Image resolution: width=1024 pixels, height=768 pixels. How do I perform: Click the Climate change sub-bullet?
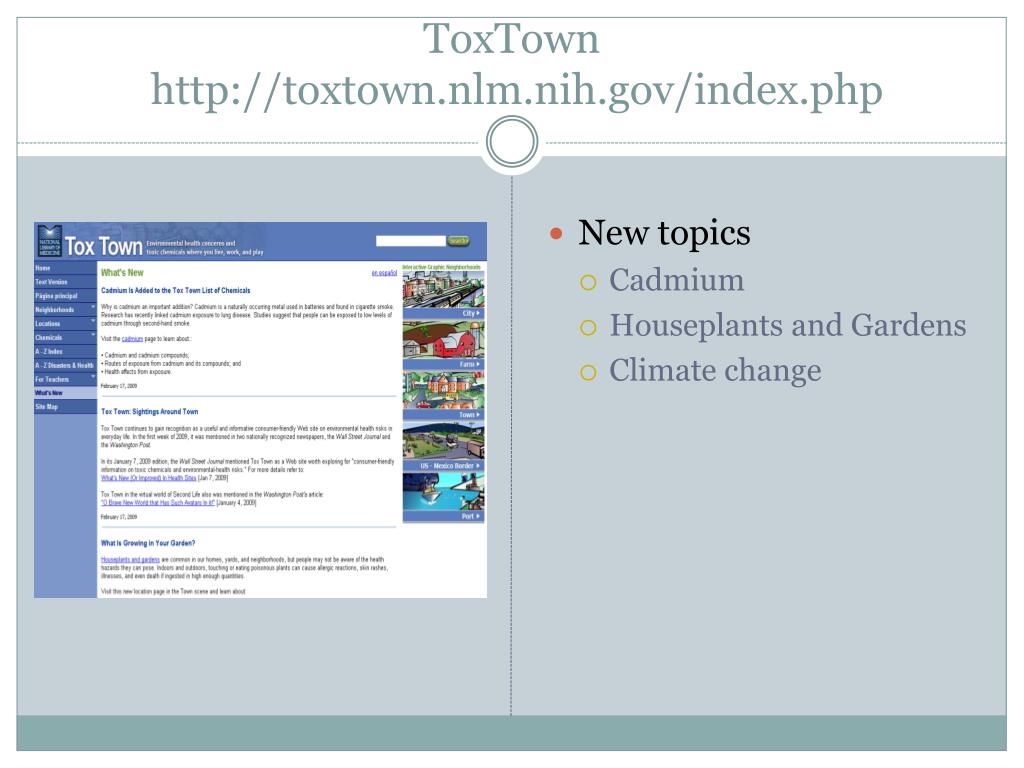(715, 371)
